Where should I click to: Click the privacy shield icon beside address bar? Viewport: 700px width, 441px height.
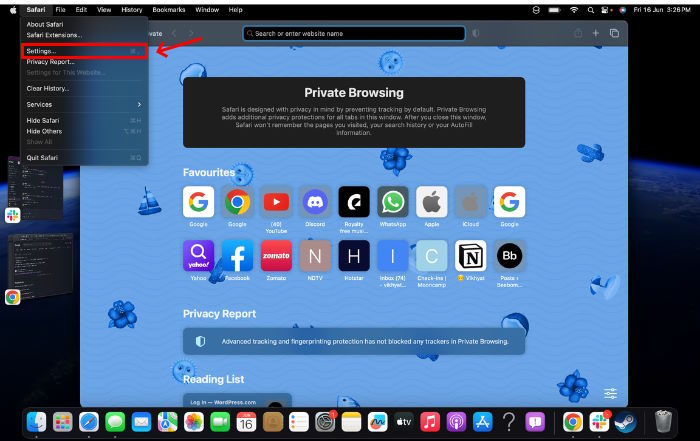tap(475, 33)
